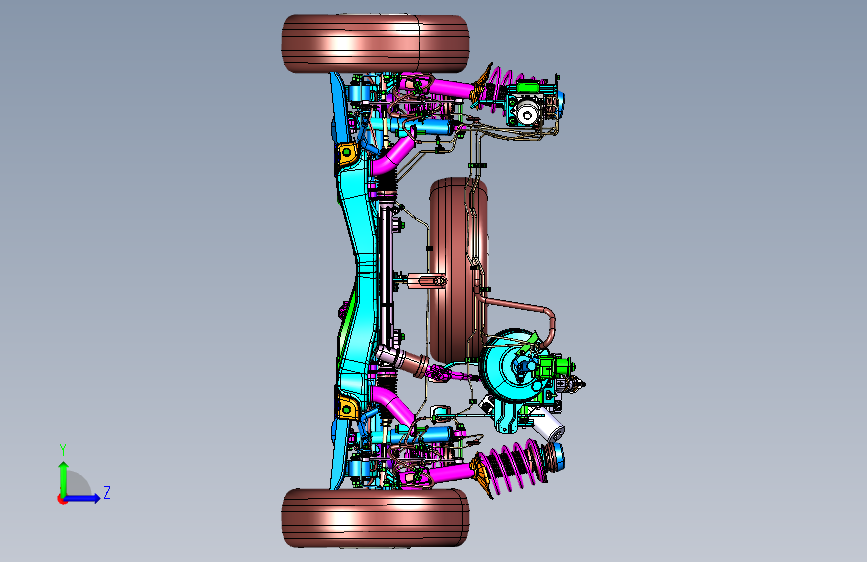The height and width of the screenshot is (562, 867).
Task: Click the blue Z axis arrow of triad
Action: click(83, 498)
